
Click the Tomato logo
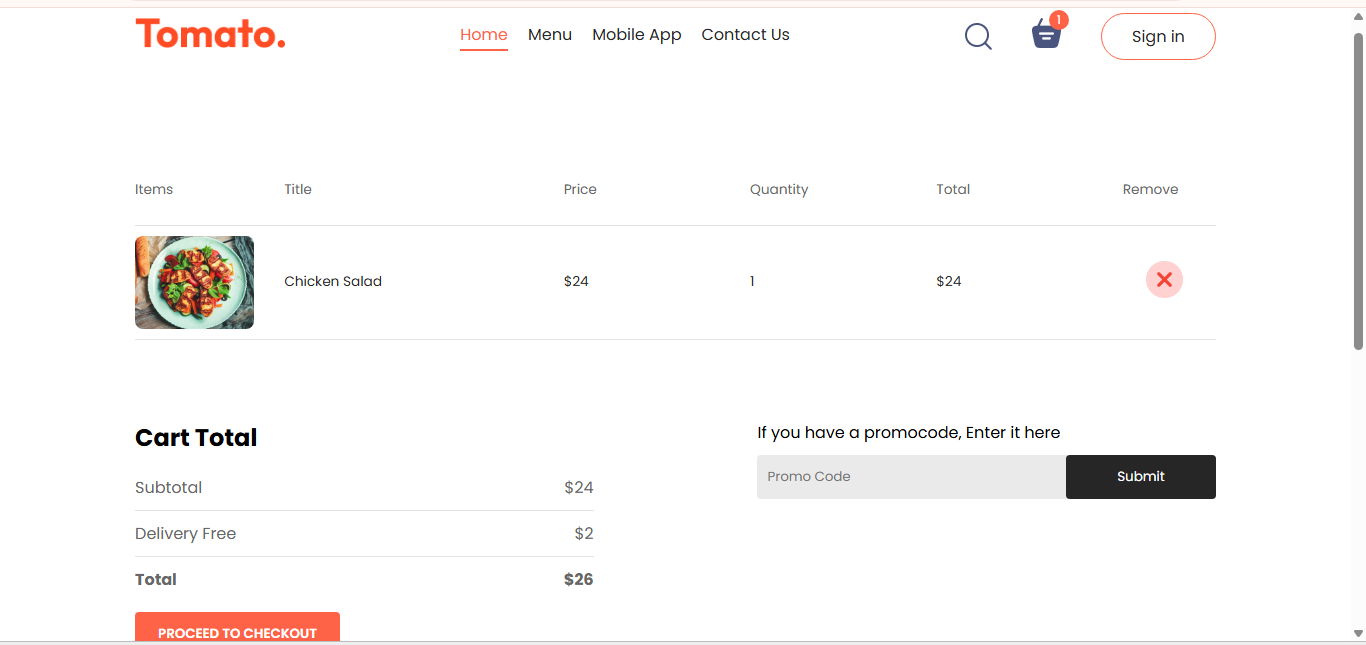point(210,34)
